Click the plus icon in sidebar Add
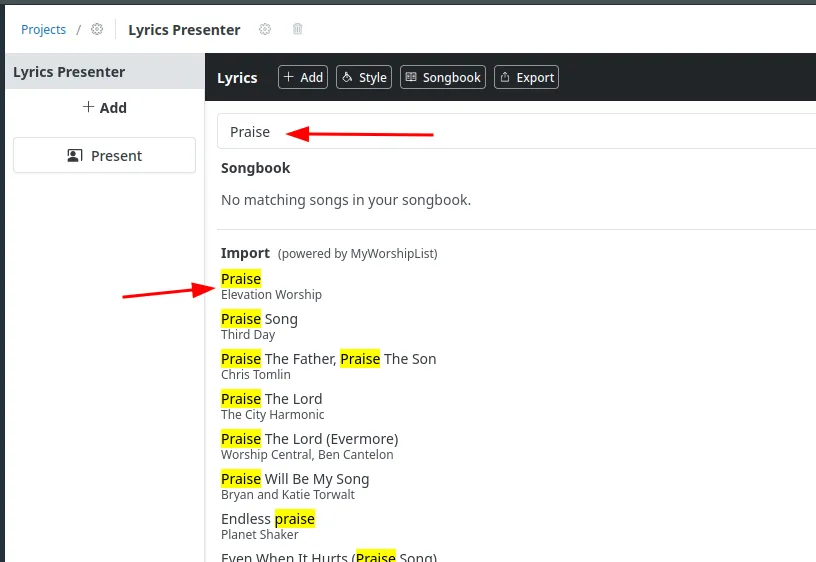This screenshot has height=562, width=816. tap(88, 107)
